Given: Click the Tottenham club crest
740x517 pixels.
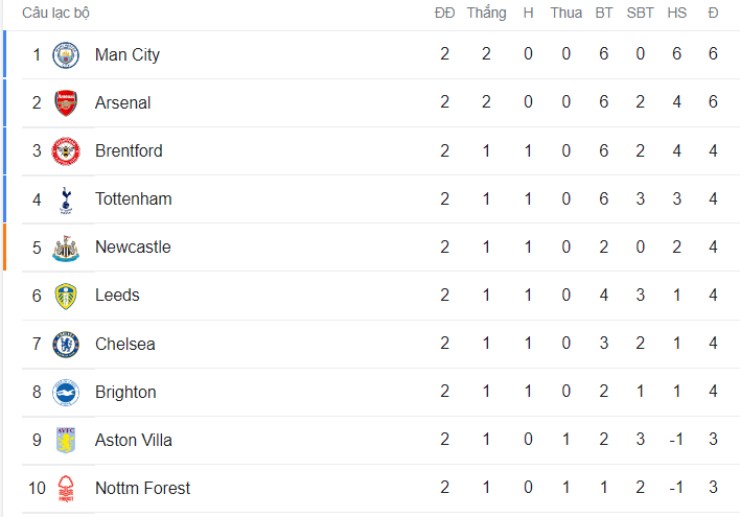Looking at the screenshot, I should 66,199.
